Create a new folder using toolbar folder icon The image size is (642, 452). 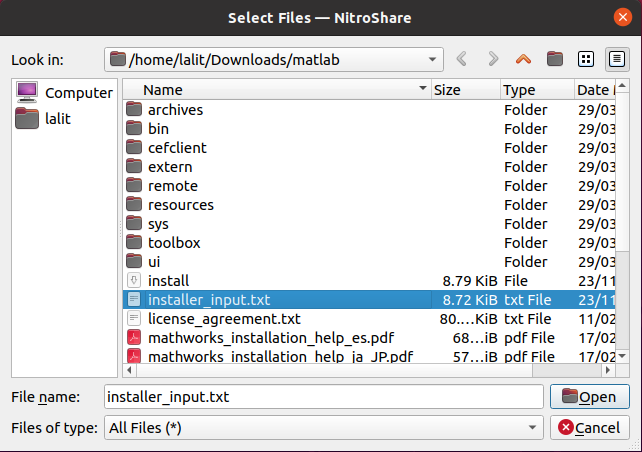(554, 59)
